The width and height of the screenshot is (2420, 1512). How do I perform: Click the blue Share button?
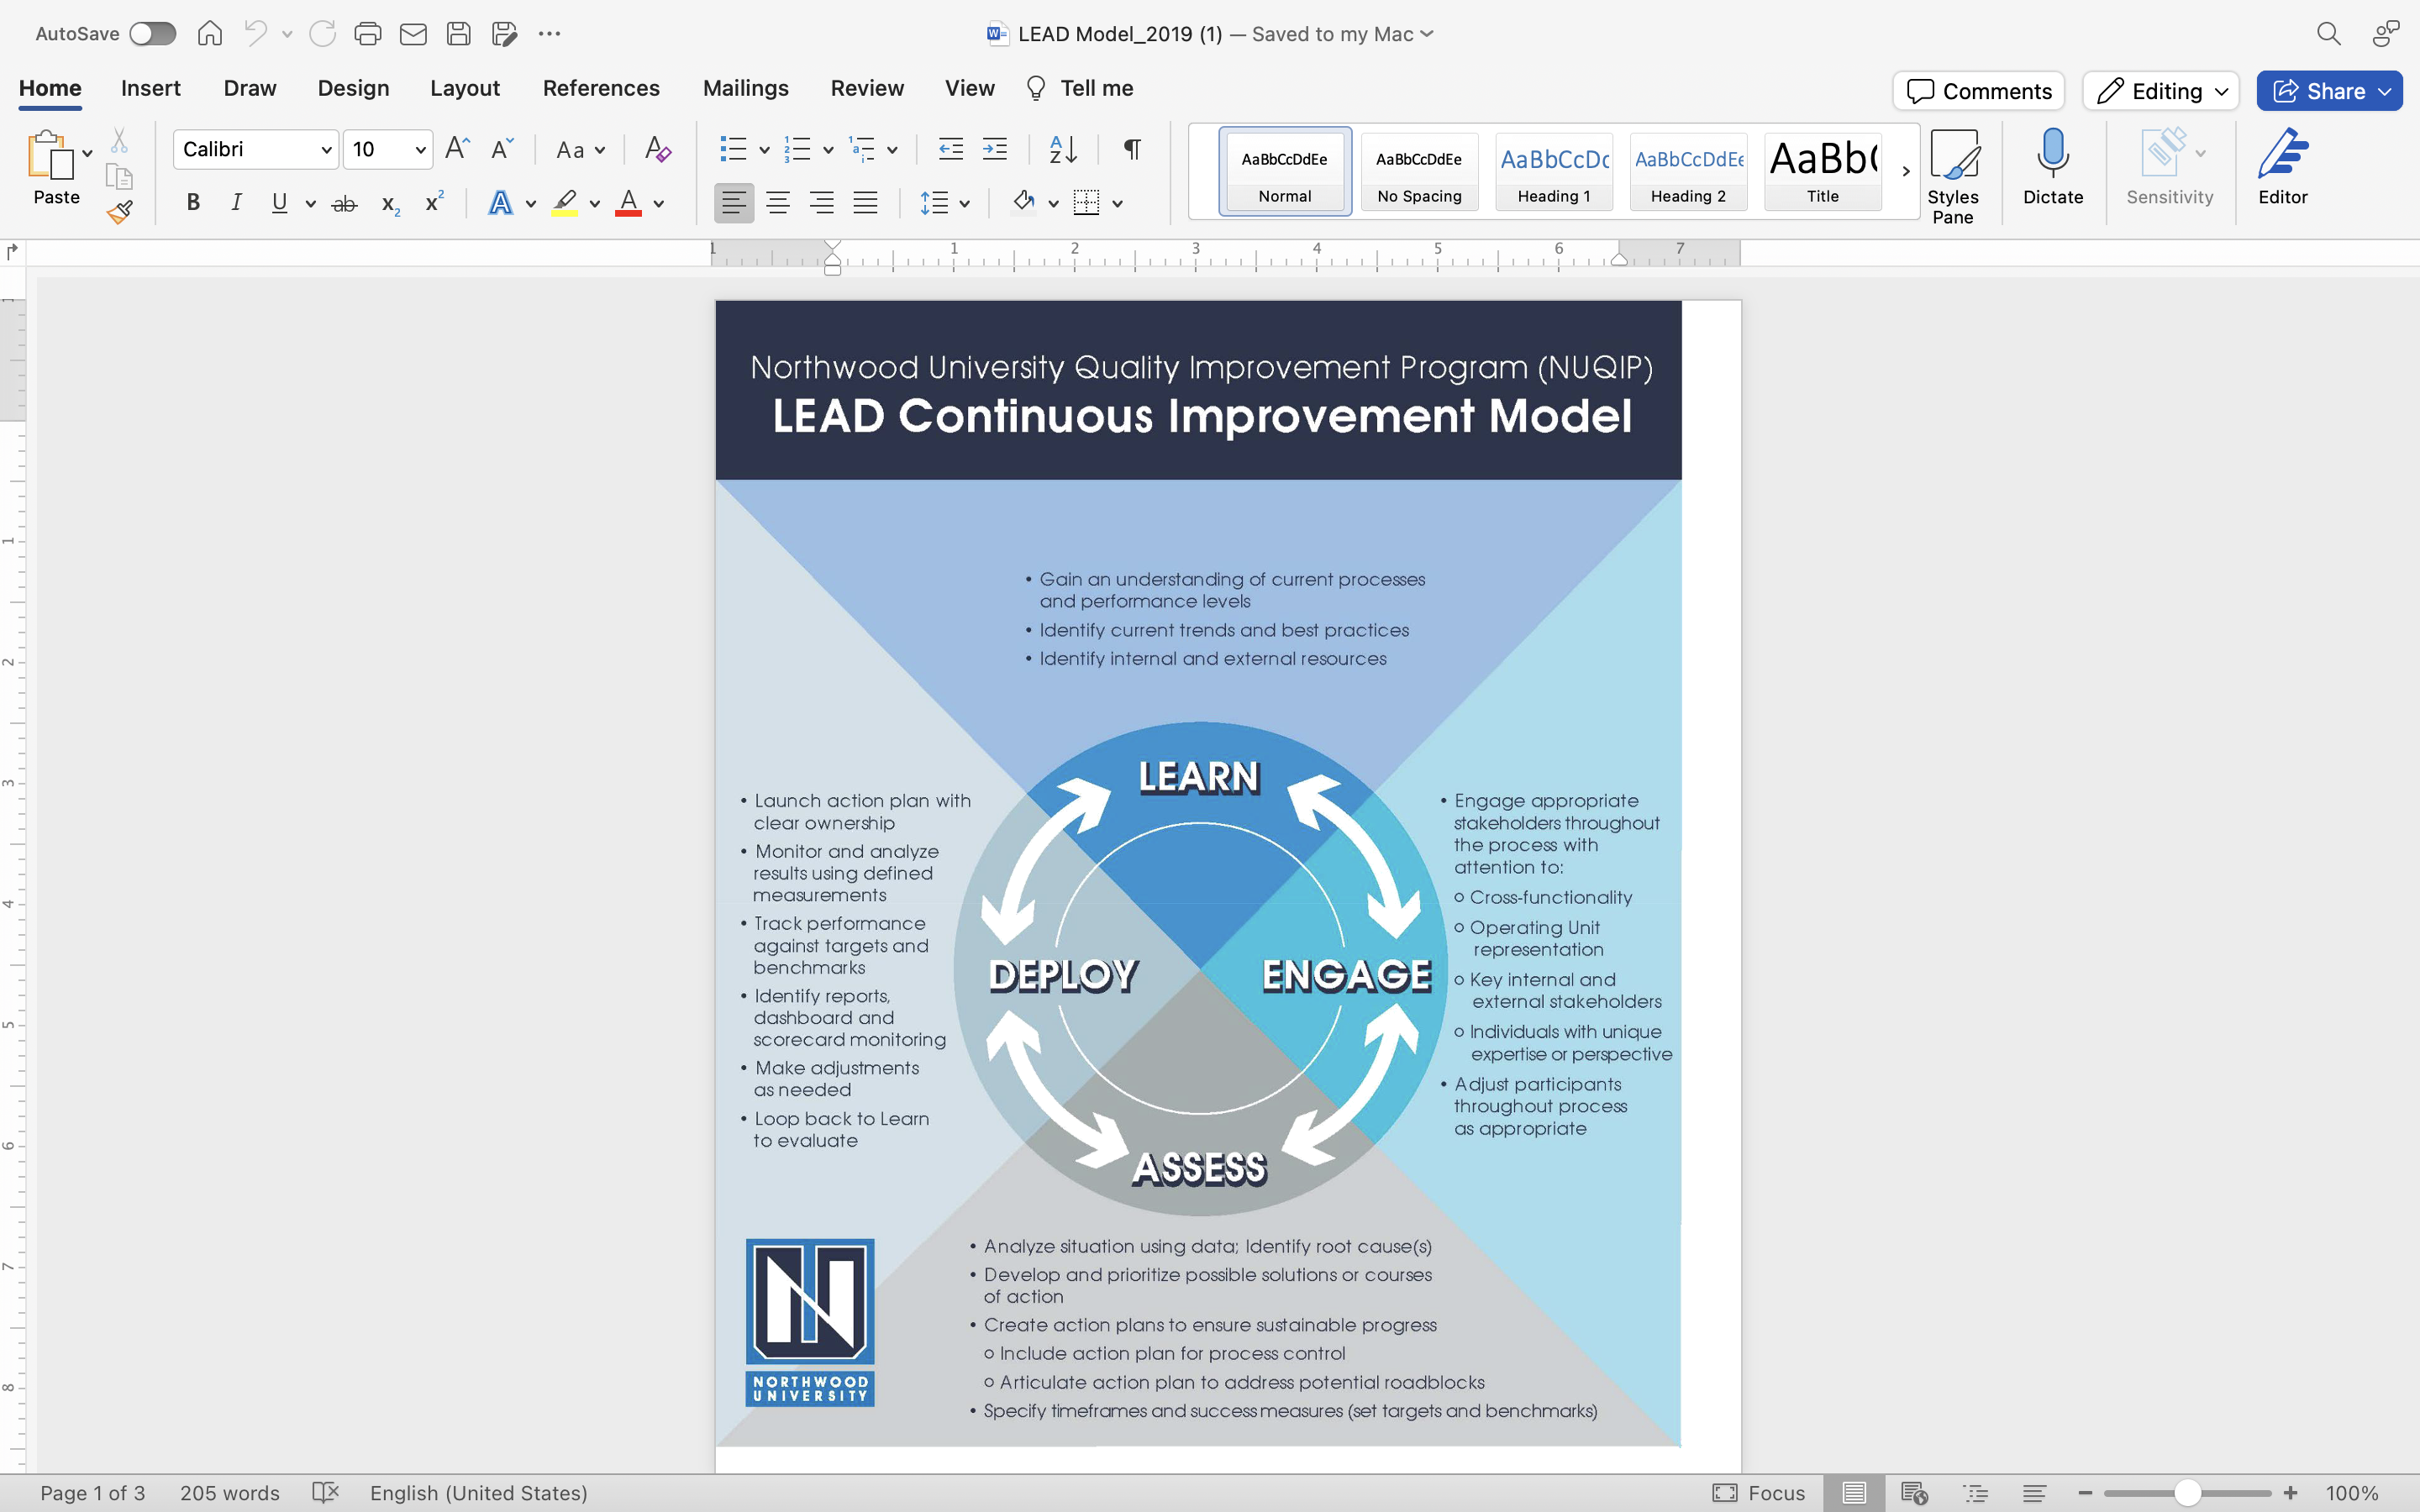tap(2320, 91)
